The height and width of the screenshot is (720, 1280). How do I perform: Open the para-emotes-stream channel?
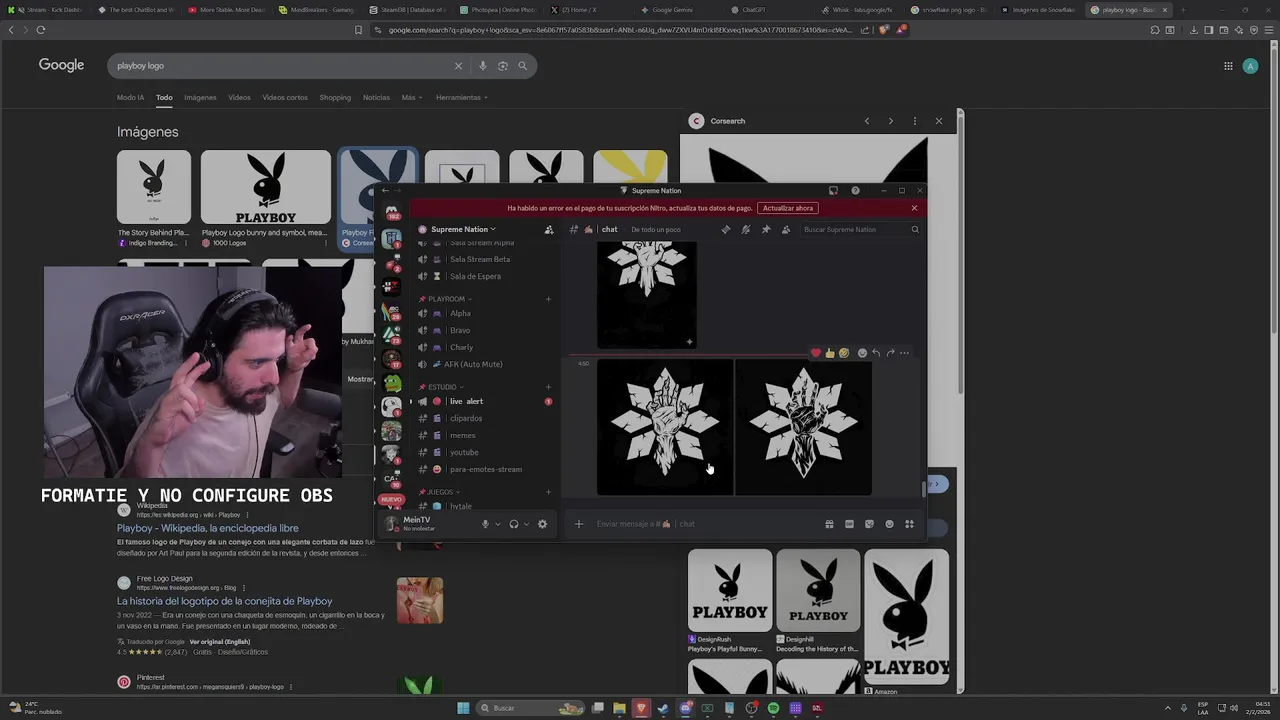[484, 469]
